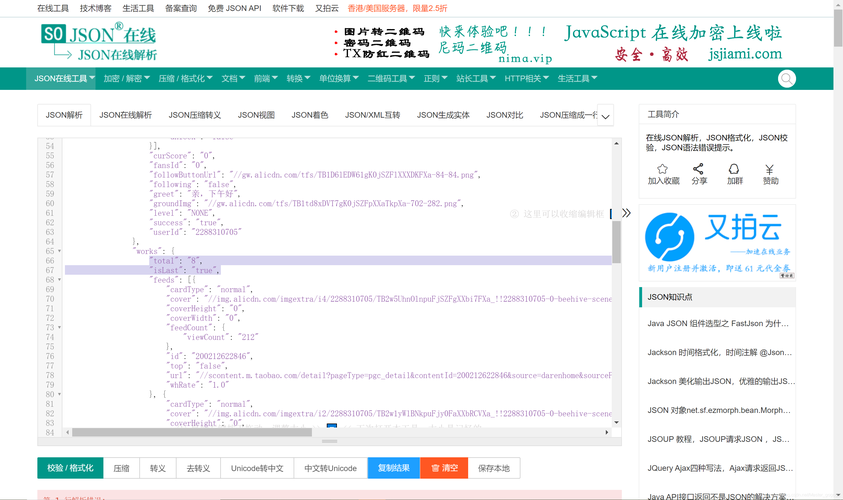The width and height of the screenshot is (843, 500).
Task: Open the 单位换算 dropdown menu
Action: pos(339,78)
